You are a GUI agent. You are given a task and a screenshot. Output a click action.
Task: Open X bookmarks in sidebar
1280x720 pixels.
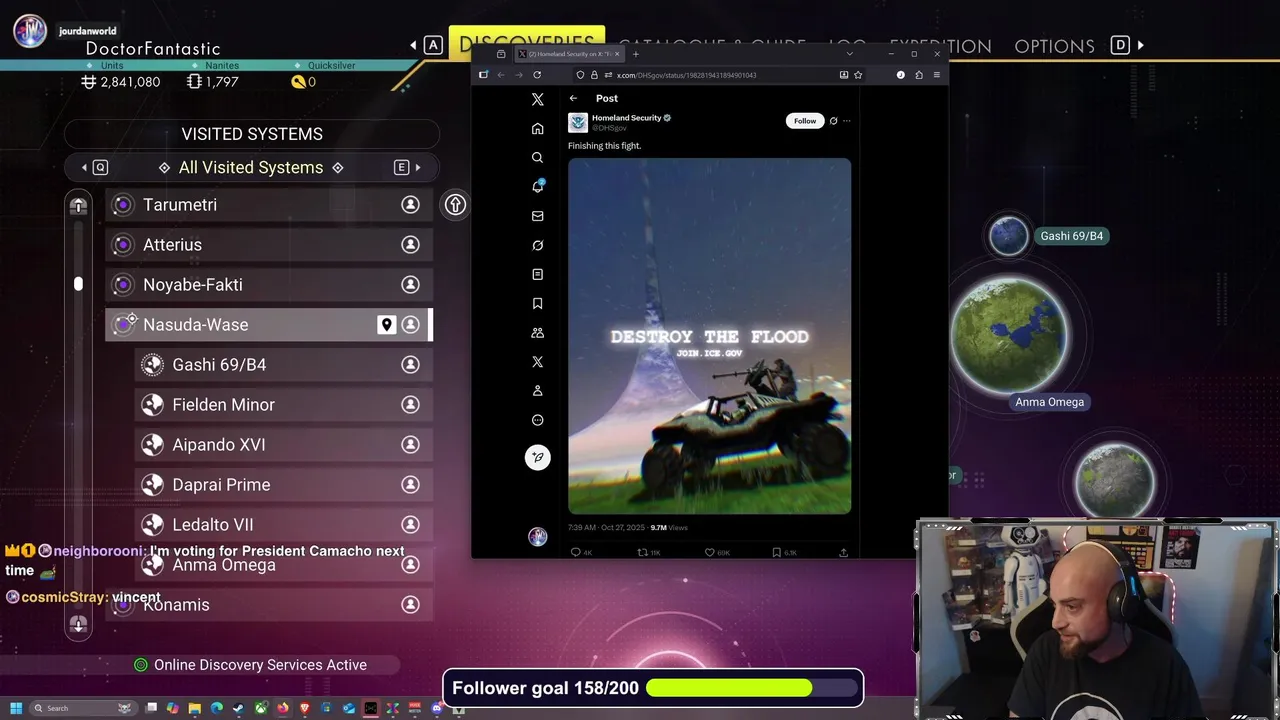[537, 303]
